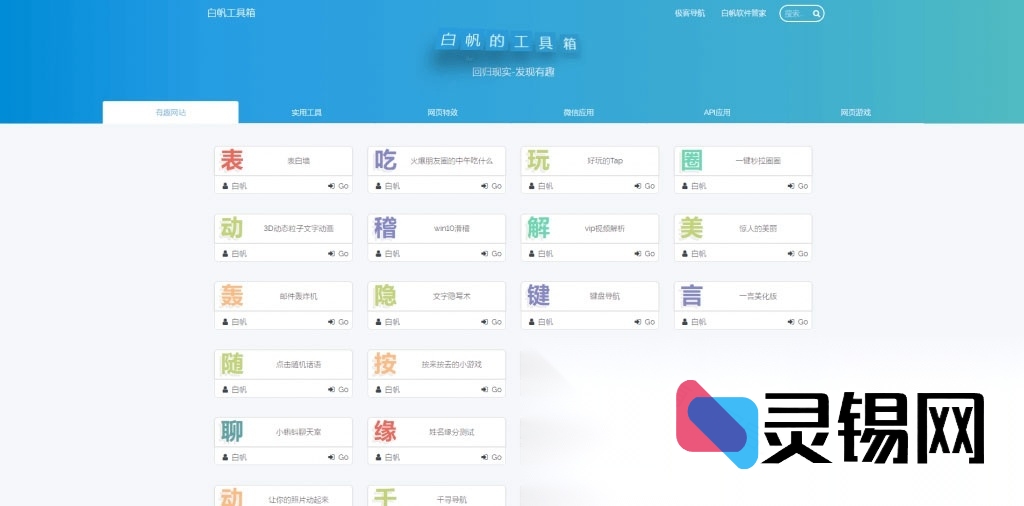Click Go on the 邮件轰炸机 card

click(x=338, y=322)
